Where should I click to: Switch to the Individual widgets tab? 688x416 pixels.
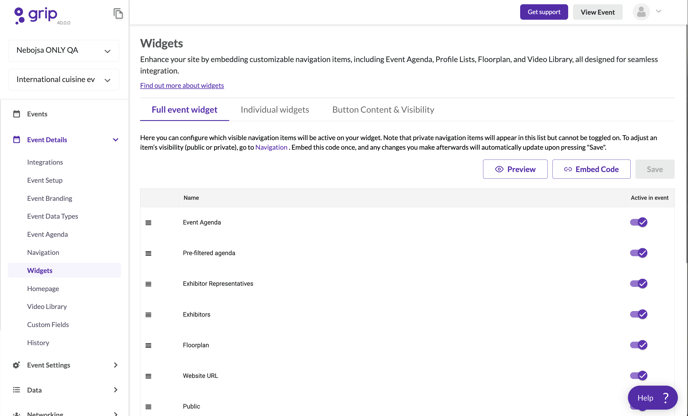click(x=275, y=110)
